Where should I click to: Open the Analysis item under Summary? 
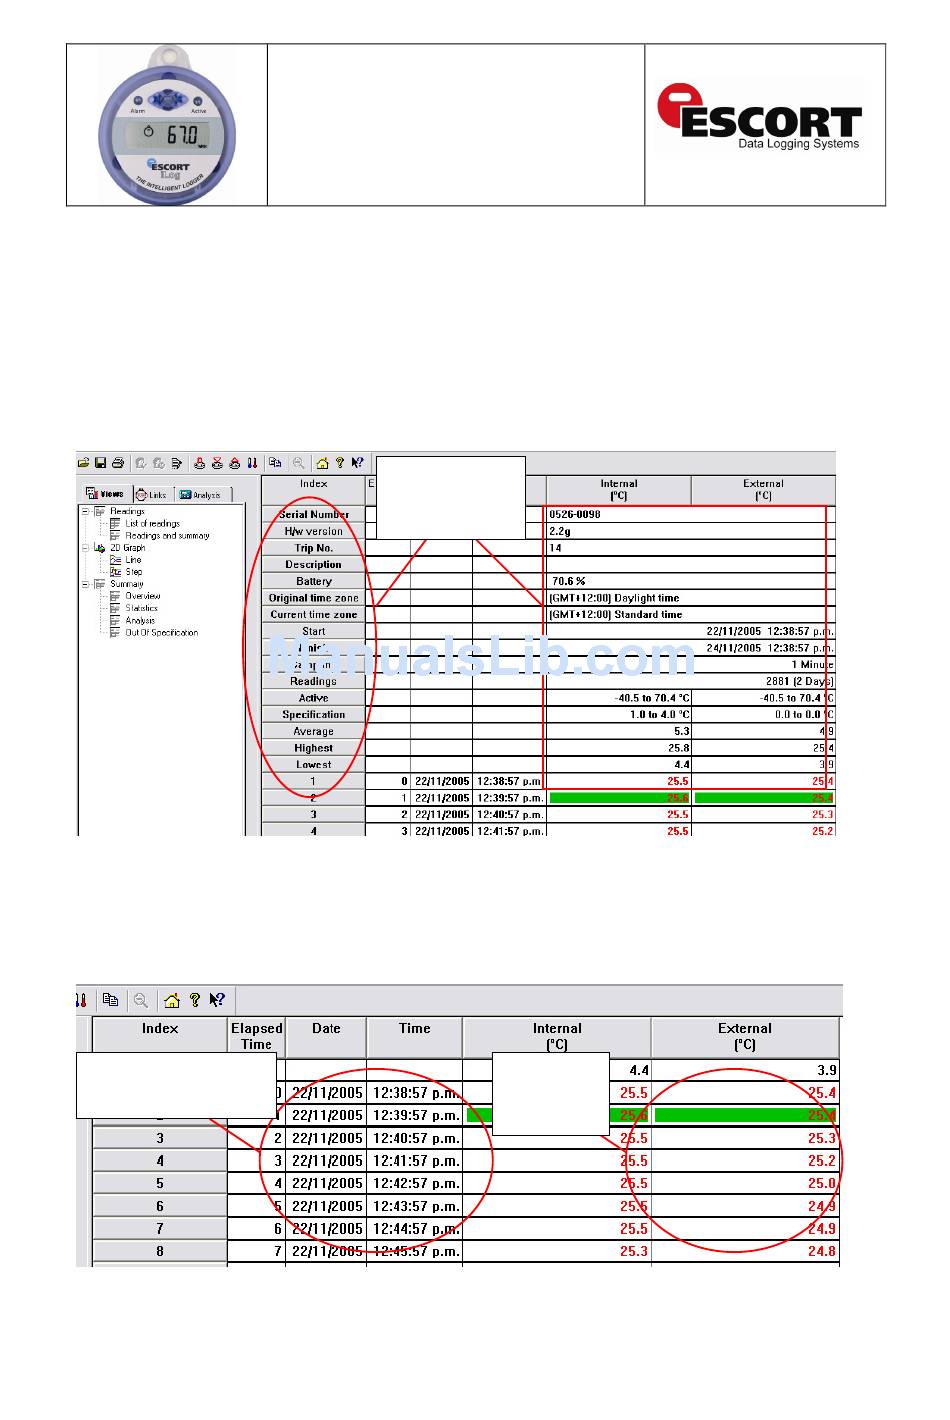140,620
